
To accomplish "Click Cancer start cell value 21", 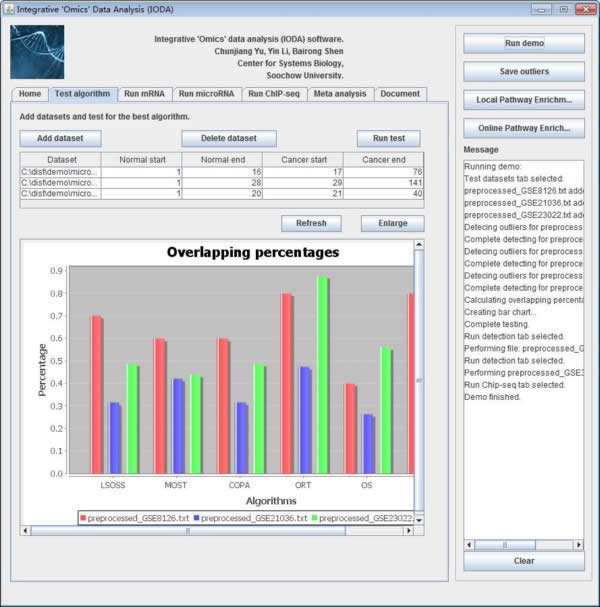I will 303,194.
